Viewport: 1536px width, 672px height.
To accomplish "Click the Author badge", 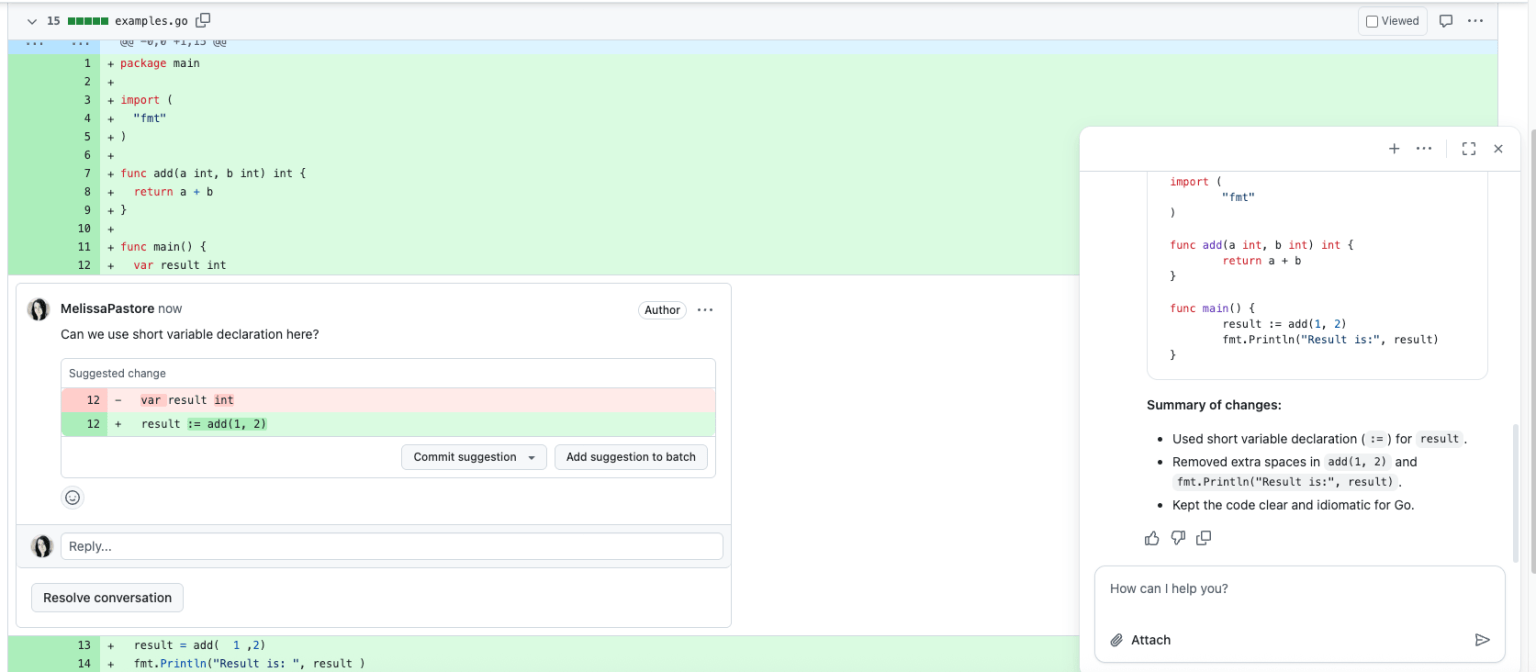I will click(x=662, y=310).
